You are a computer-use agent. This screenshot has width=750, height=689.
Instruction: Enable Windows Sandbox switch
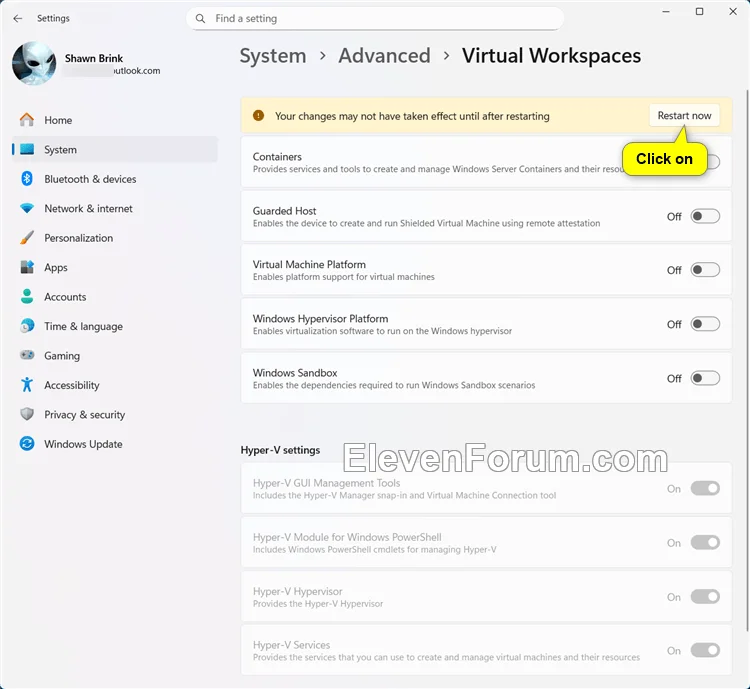point(705,378)
